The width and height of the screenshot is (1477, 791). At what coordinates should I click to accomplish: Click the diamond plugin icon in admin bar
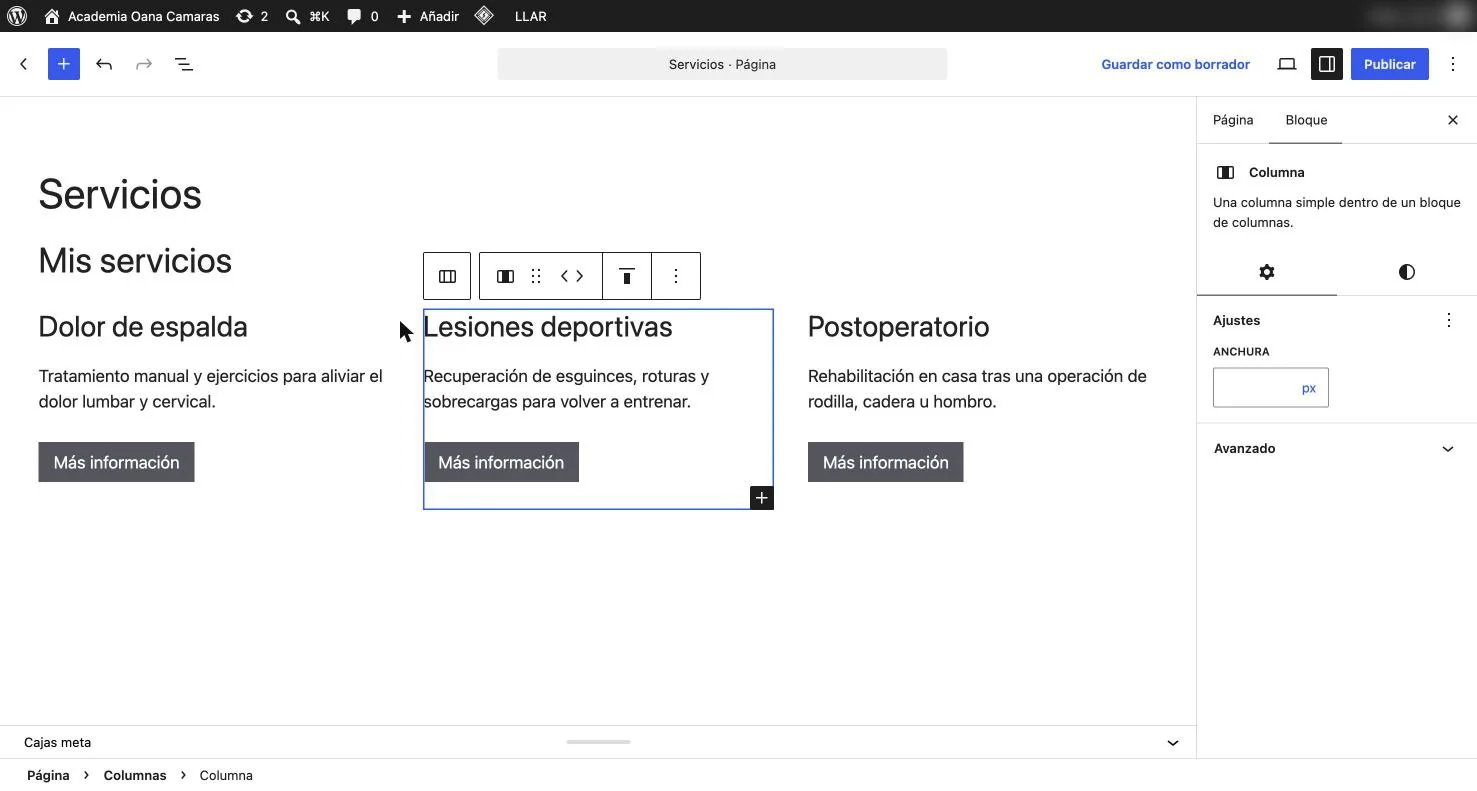(x=484, y=16)
